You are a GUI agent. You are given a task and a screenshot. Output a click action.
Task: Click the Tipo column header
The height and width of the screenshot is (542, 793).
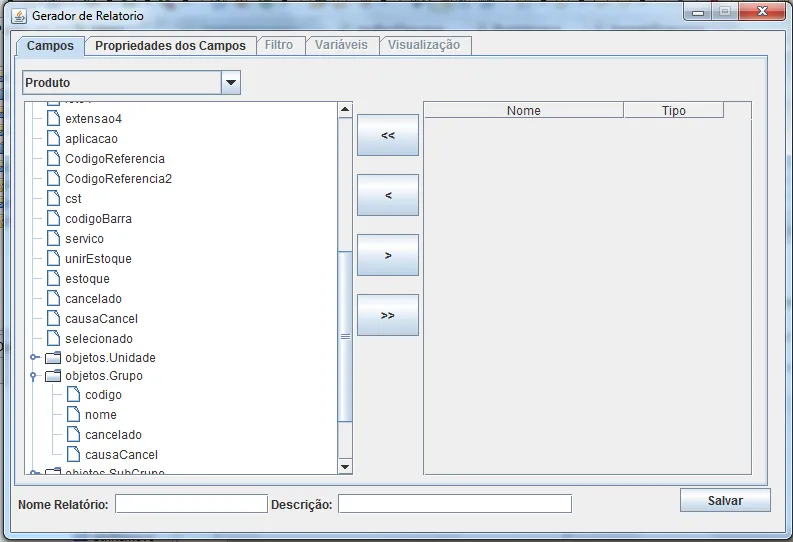coord(674,111)
